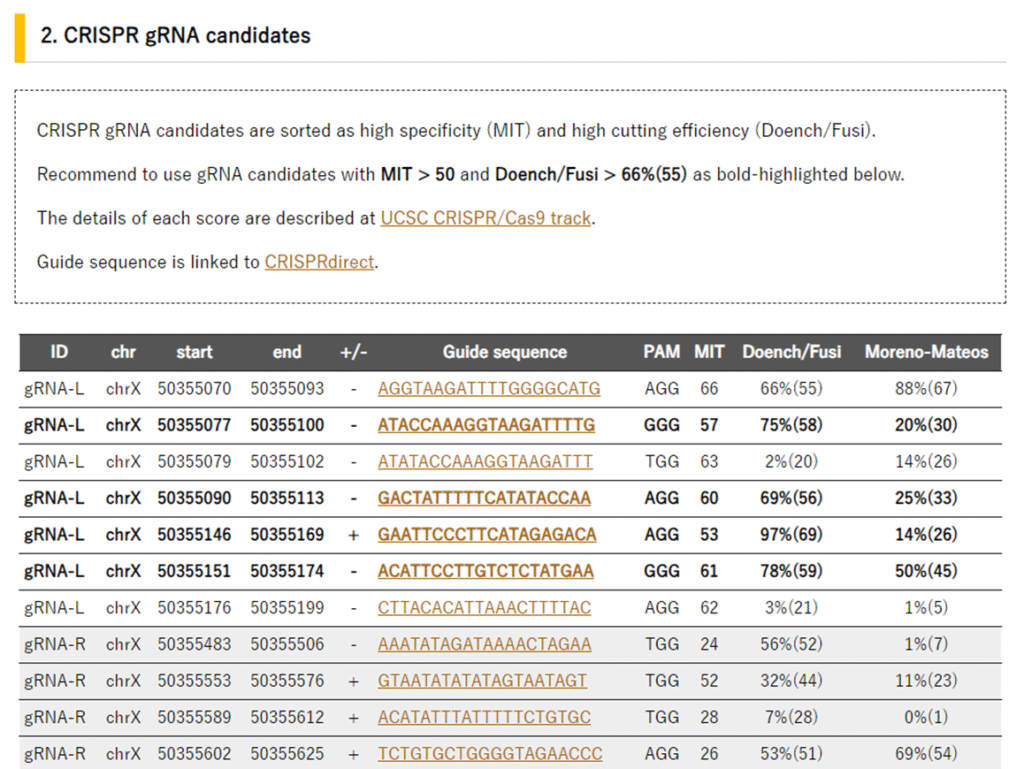
Task: Click the CRISPR gRNA candidates section heading
Action: click(x=175, y=36)
